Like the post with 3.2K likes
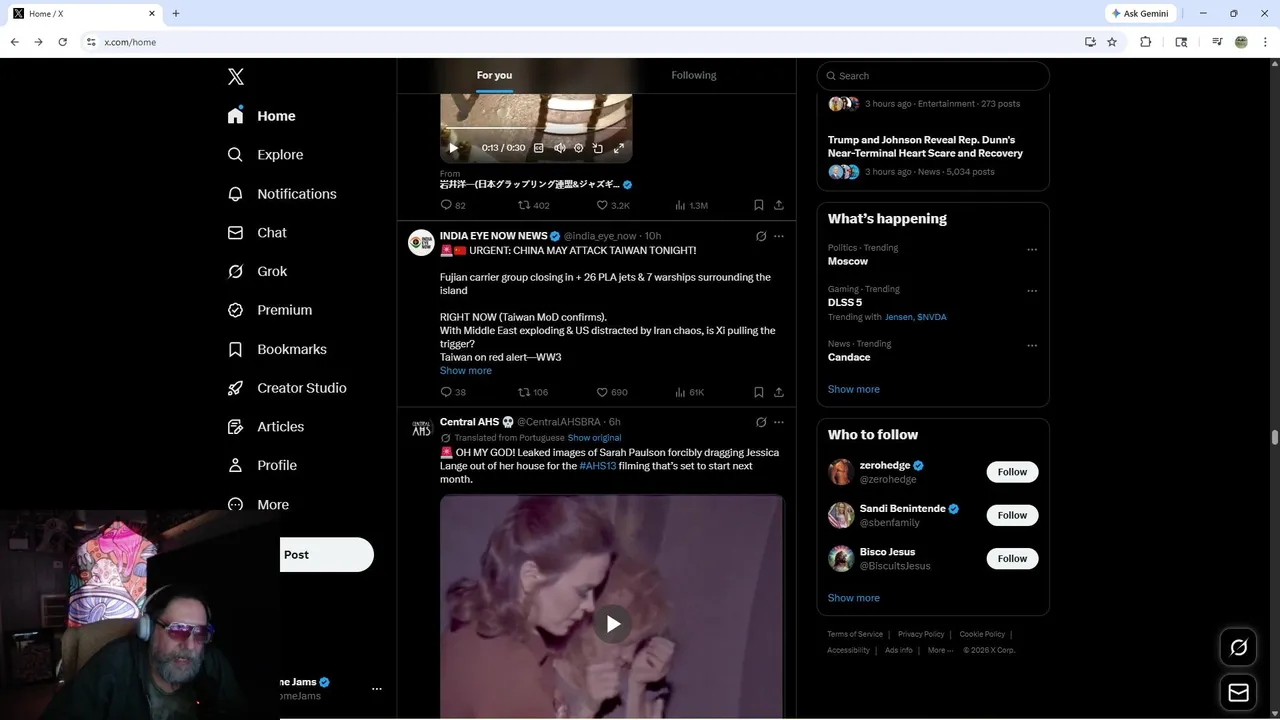 (613, 205)
